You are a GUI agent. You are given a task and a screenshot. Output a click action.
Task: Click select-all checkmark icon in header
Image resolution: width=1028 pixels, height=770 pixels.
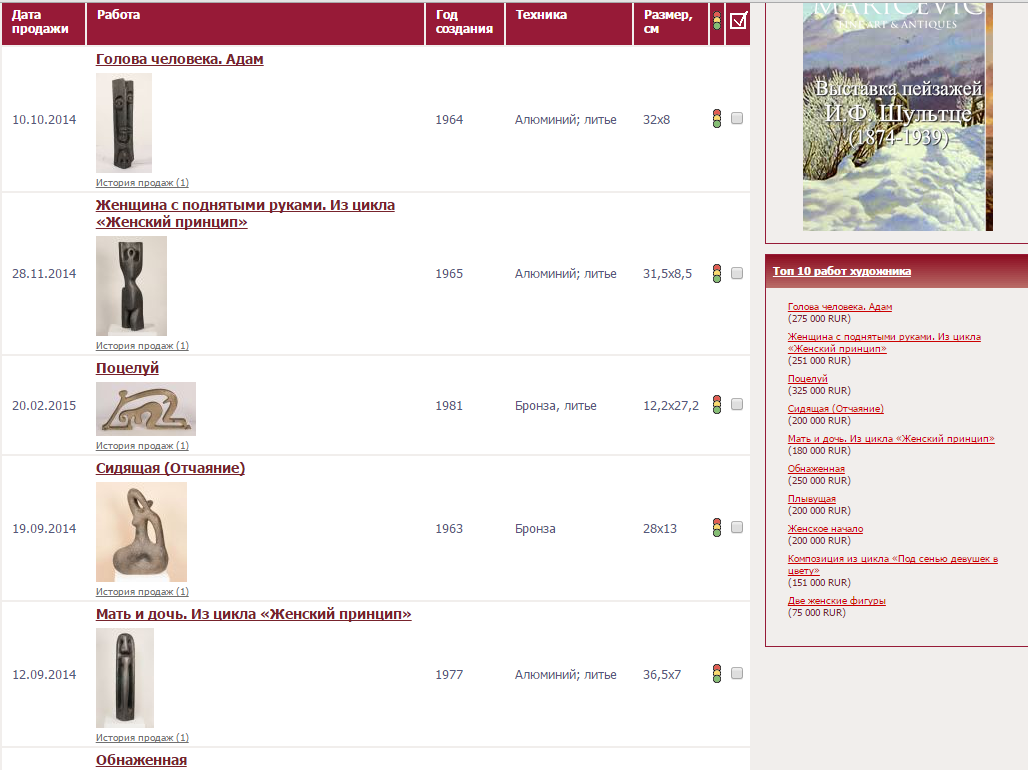point(738,21)
